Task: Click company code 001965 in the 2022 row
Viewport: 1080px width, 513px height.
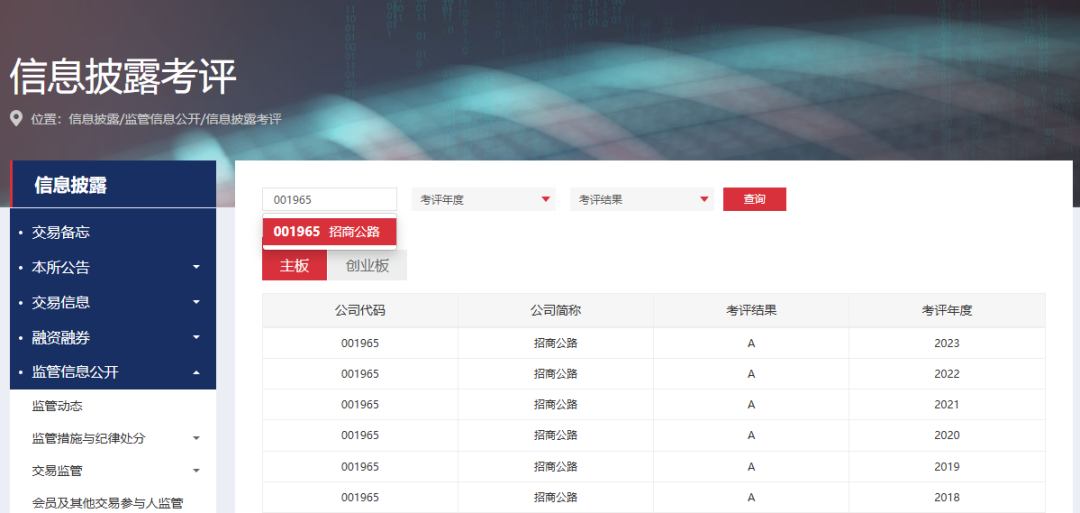Action: click(360, 374)
